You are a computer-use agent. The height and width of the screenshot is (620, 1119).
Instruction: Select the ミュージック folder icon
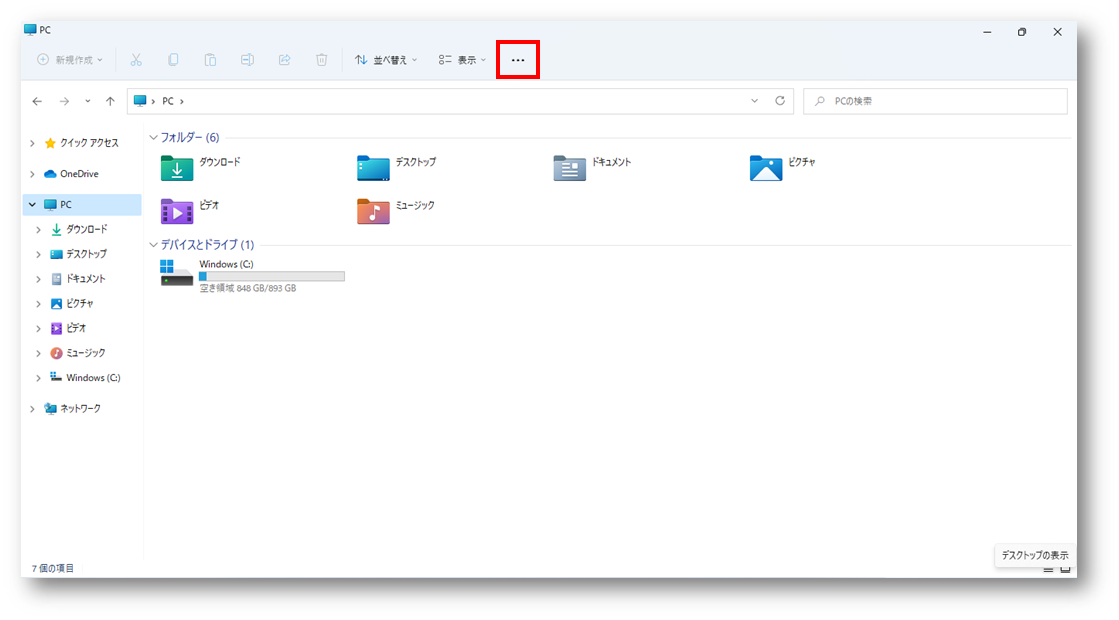point(373,211)
